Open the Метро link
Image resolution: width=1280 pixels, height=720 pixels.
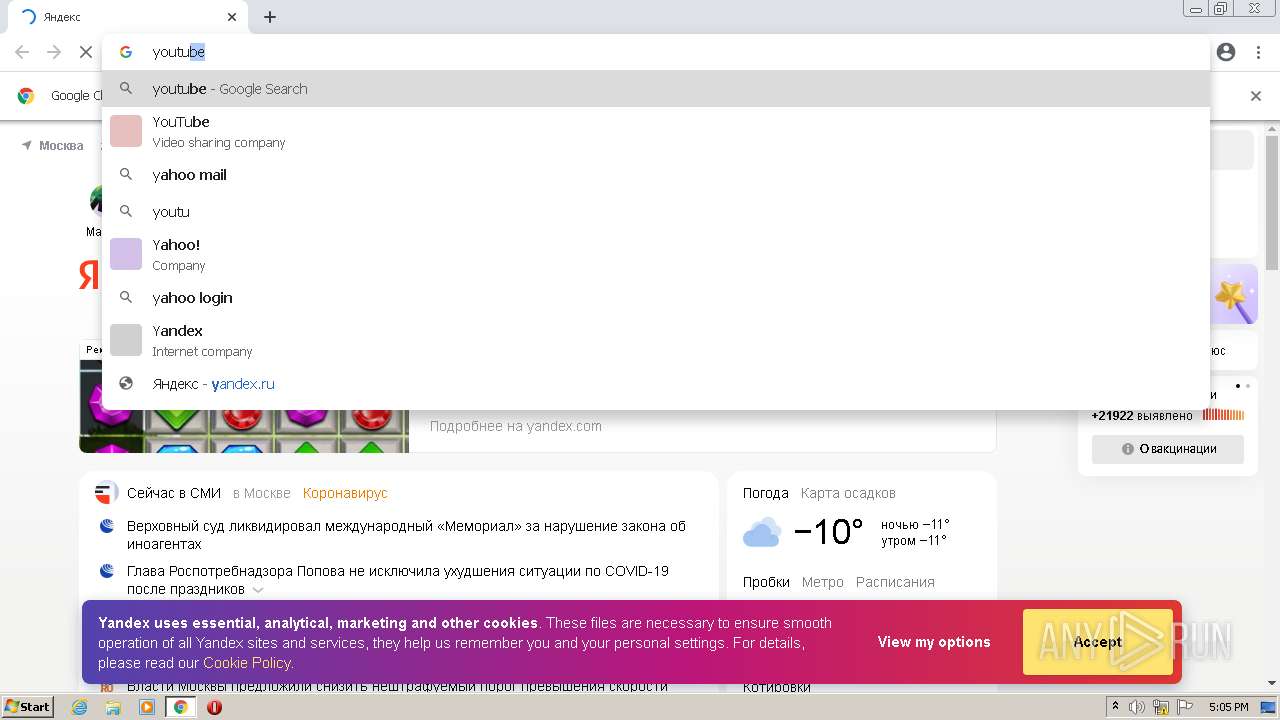[x=823, y=582]
